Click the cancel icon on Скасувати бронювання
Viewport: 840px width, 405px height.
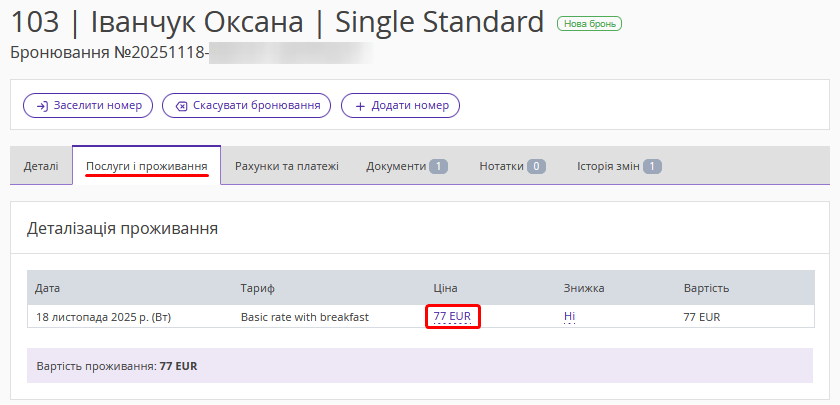coord(181,105)
